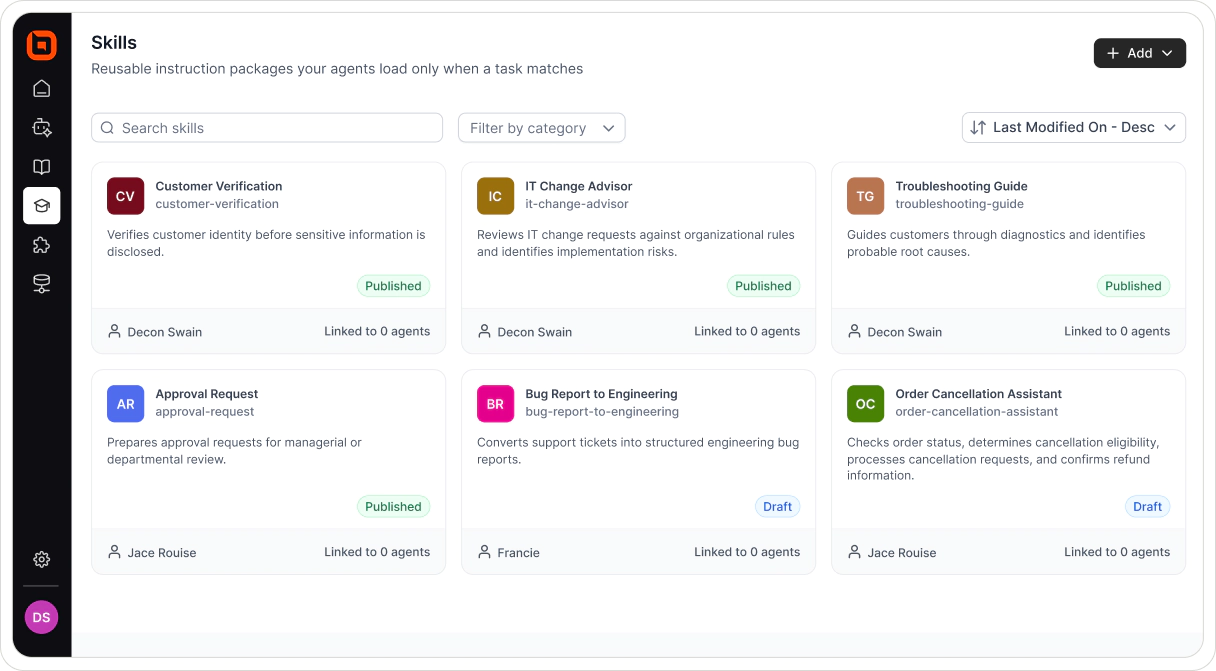Viewport: 1216px width, 671px height.
Task: Click the CV Customer Verification avatar
Action: pos(125,196)
